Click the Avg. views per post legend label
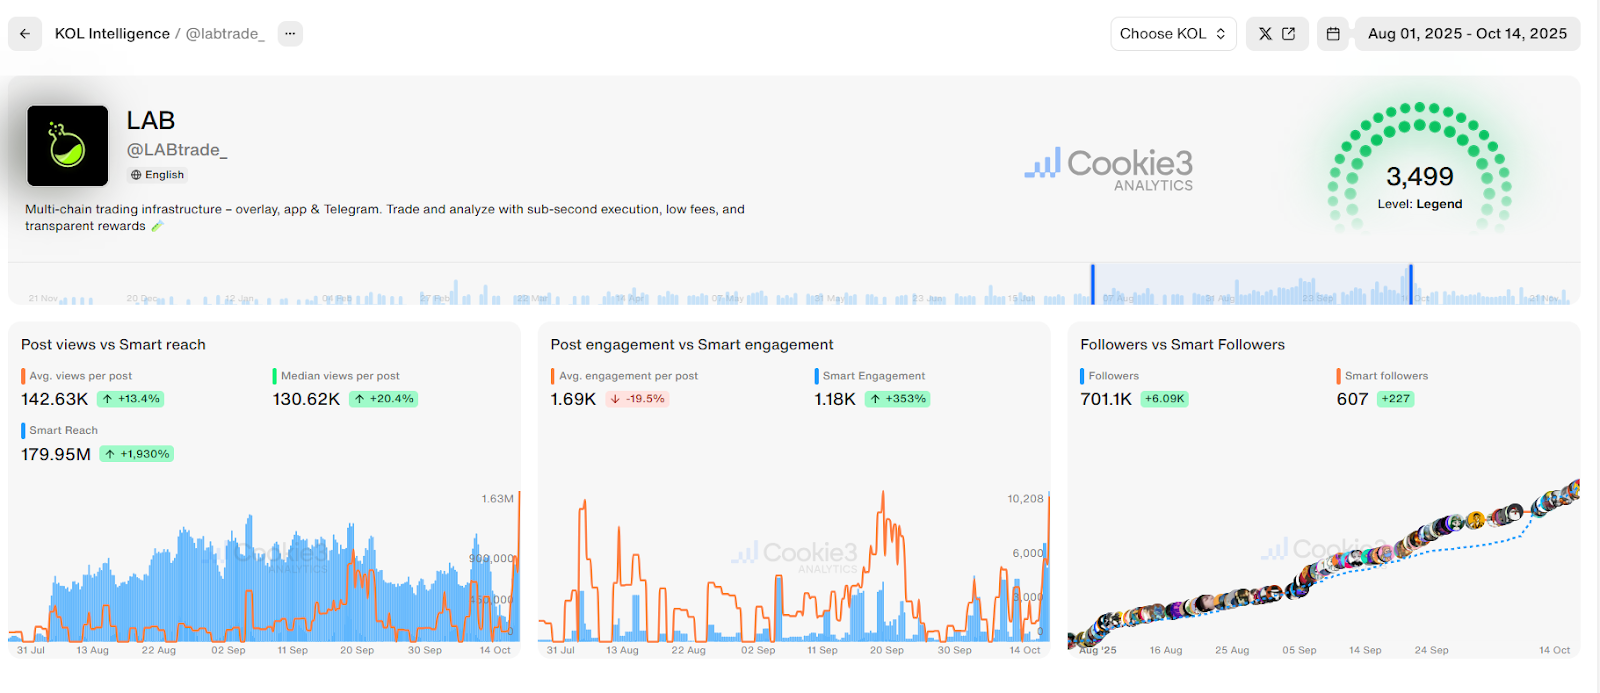The image size is (1600, 693). [x=81, y=376]
